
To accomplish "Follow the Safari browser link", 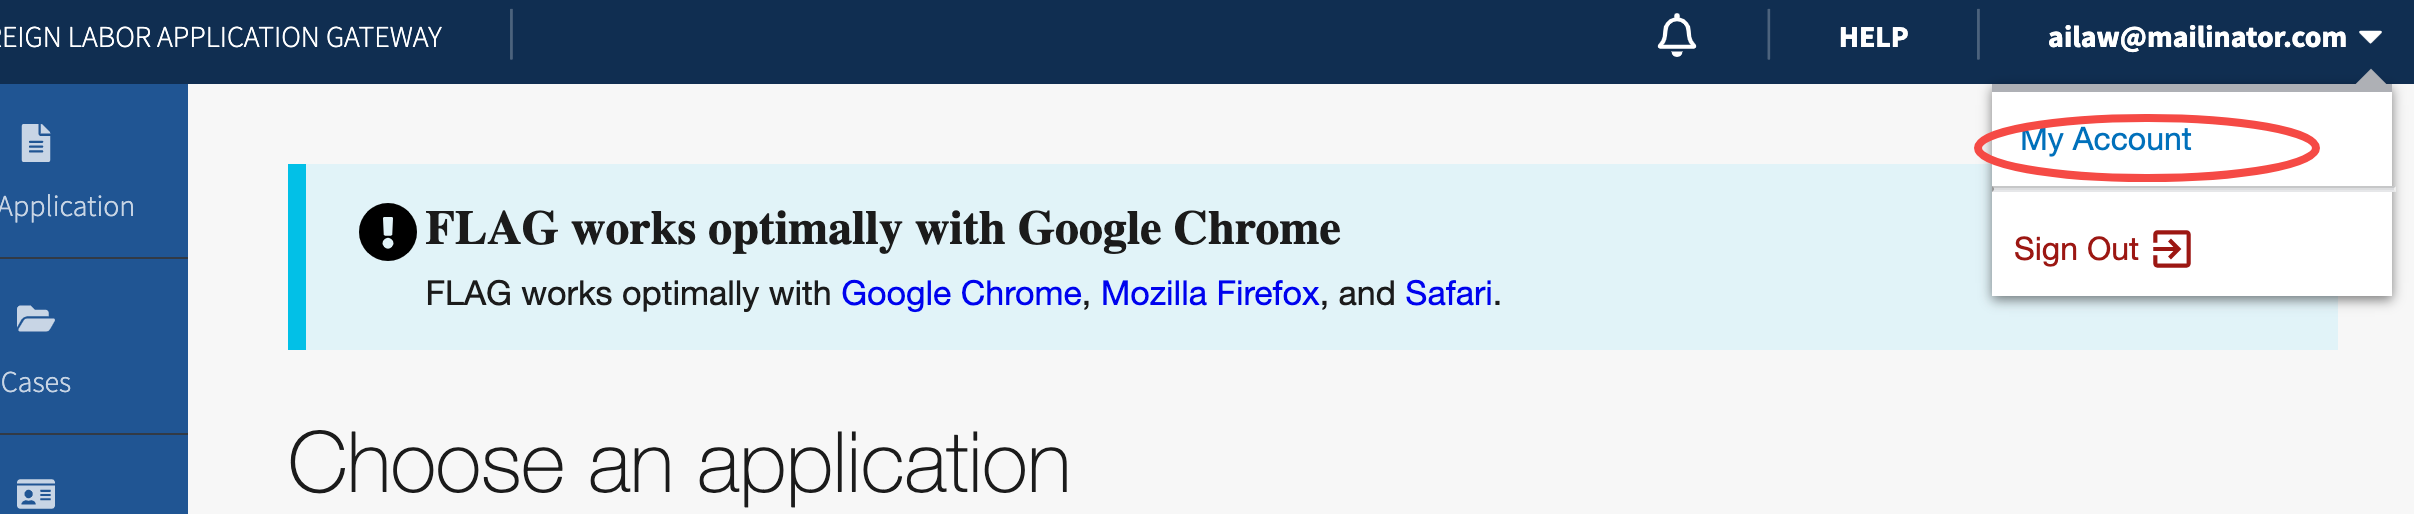I will 1449,294.
